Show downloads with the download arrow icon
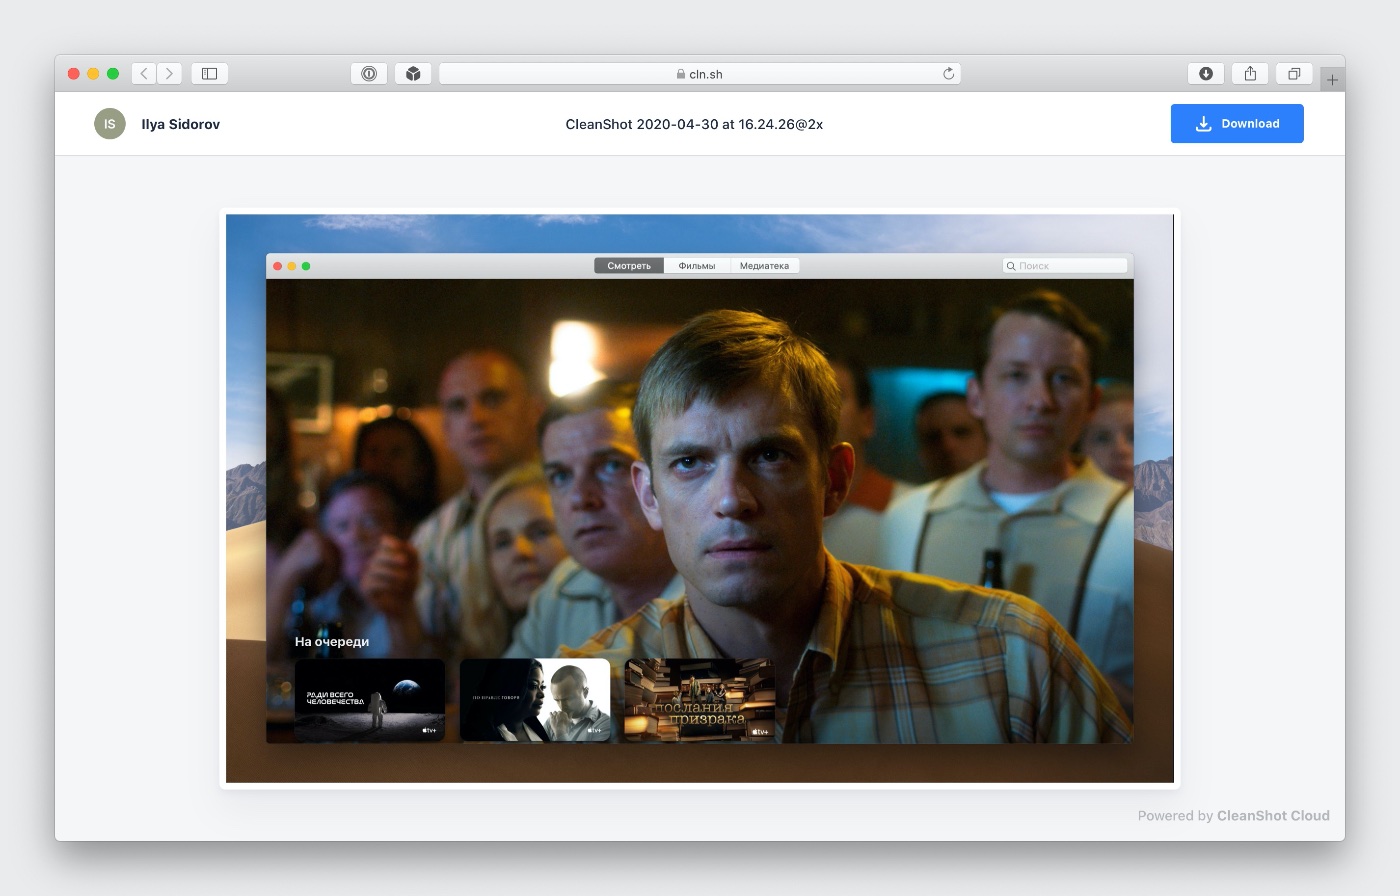This screenshot has width=1400, height=896. coord(1206,73)
